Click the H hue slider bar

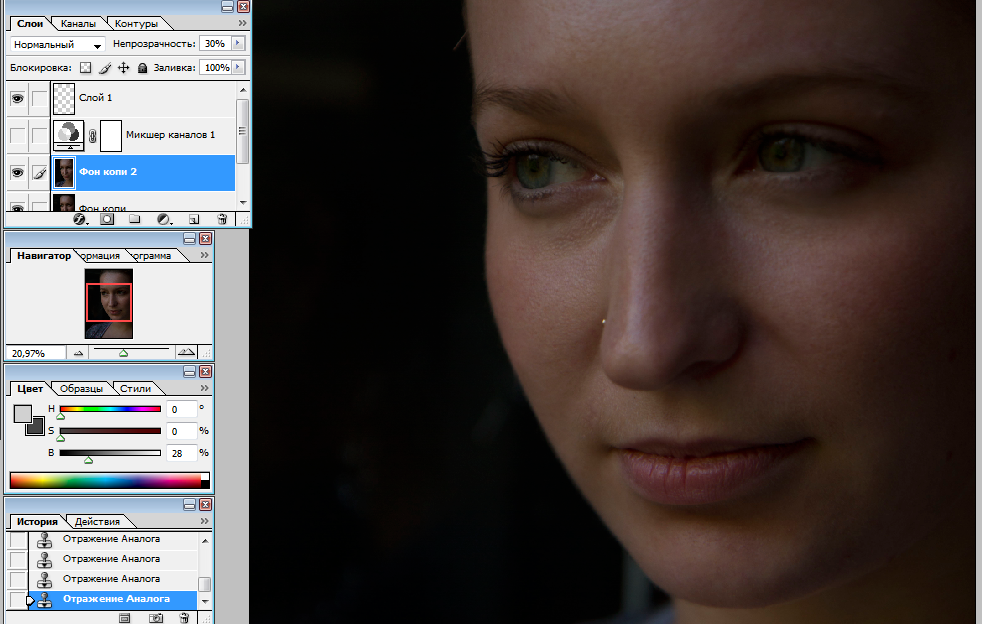[x=110, y=409]
